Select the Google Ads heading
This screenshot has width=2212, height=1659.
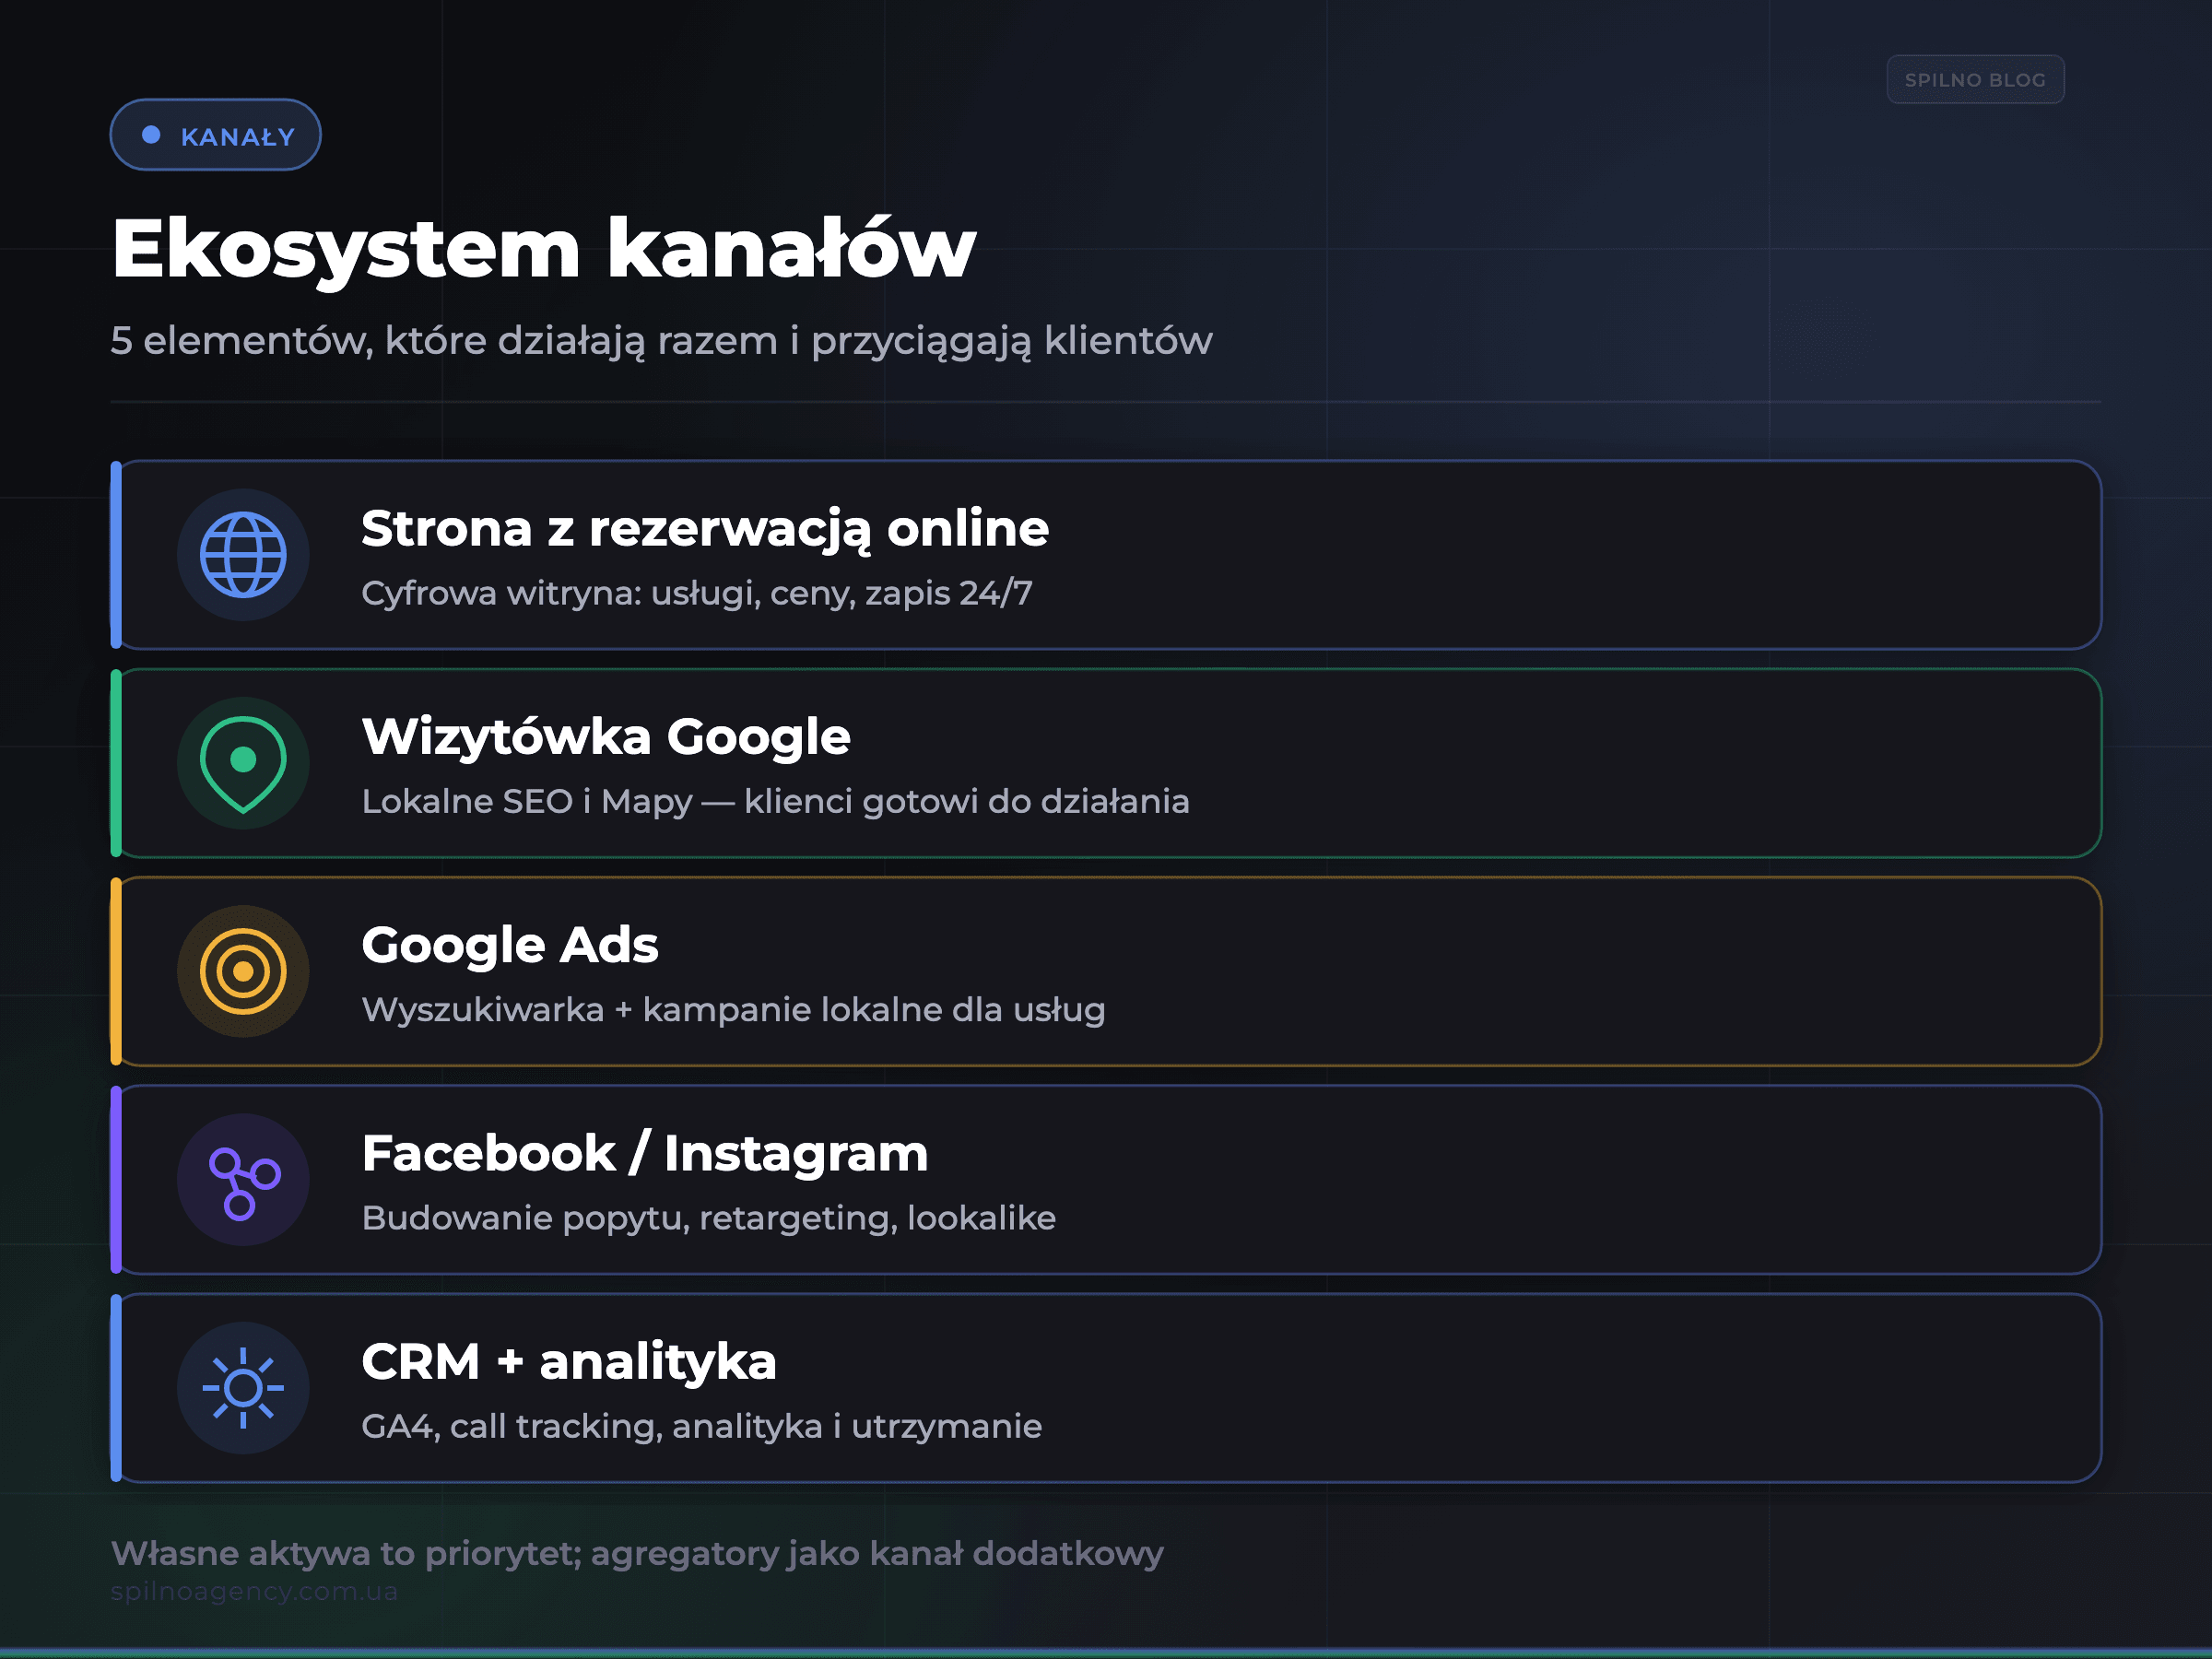click(x=510, y=946)
